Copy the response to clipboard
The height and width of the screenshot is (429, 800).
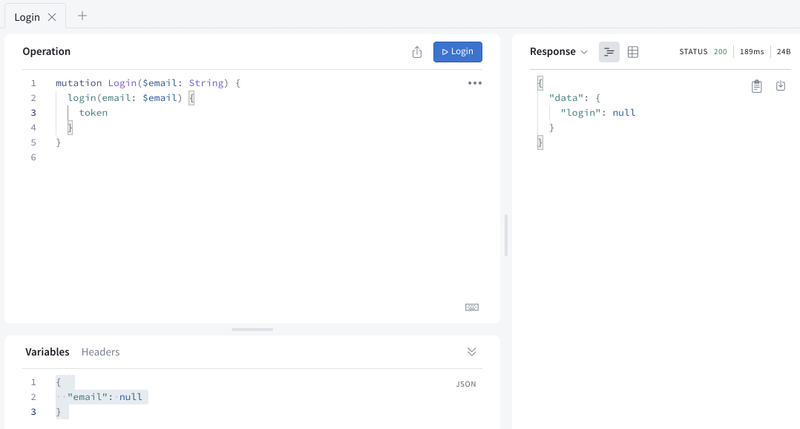757,86
